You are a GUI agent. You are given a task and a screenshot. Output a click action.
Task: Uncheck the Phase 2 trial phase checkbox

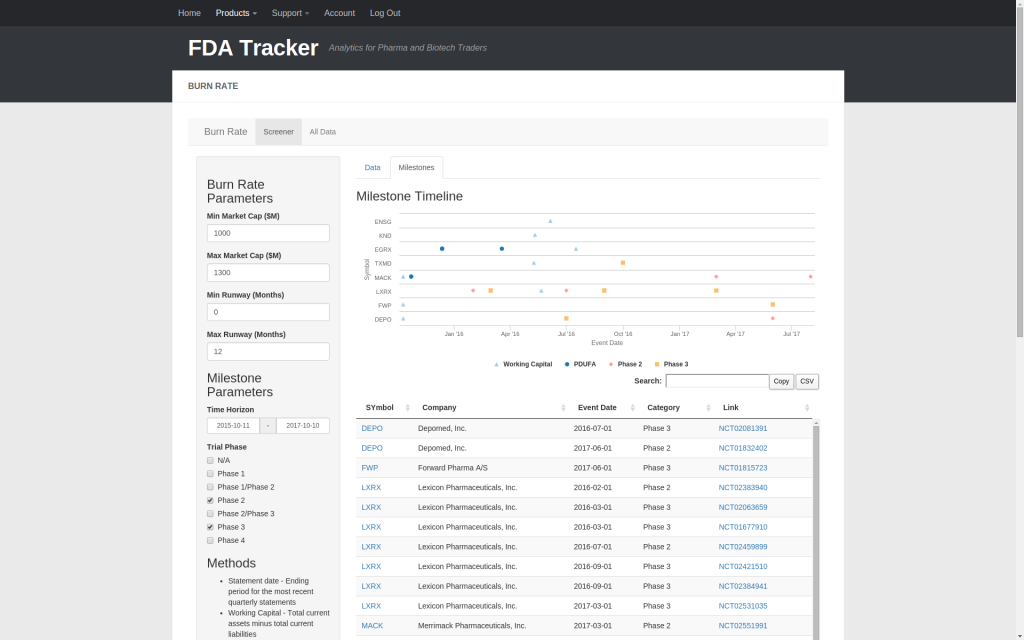(210, 500)
